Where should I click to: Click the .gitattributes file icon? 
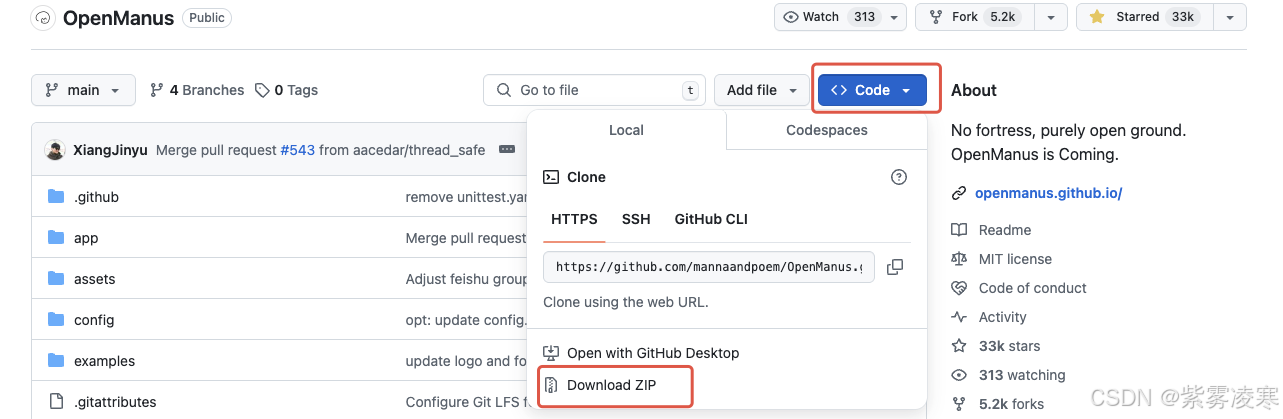point(56,402)
